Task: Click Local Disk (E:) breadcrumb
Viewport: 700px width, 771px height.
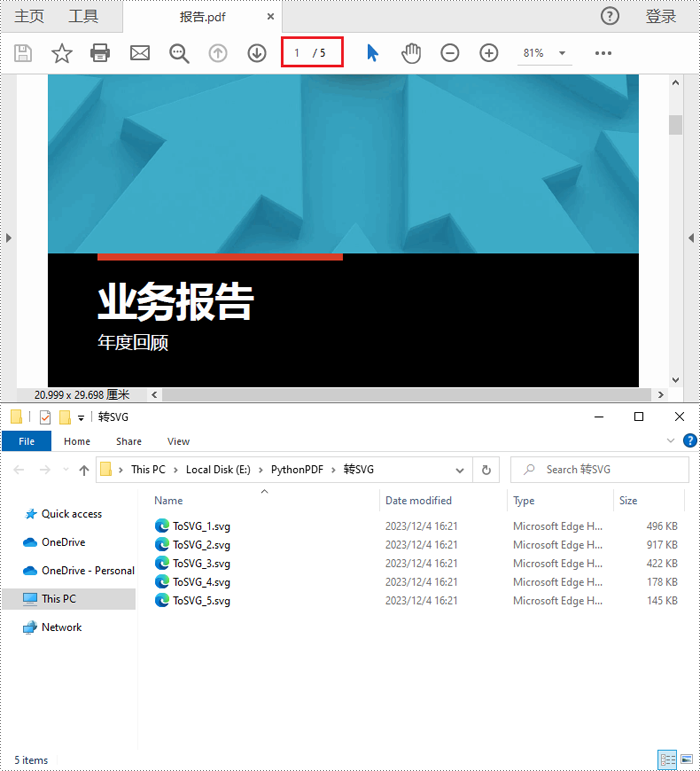Action: [218, 470]
